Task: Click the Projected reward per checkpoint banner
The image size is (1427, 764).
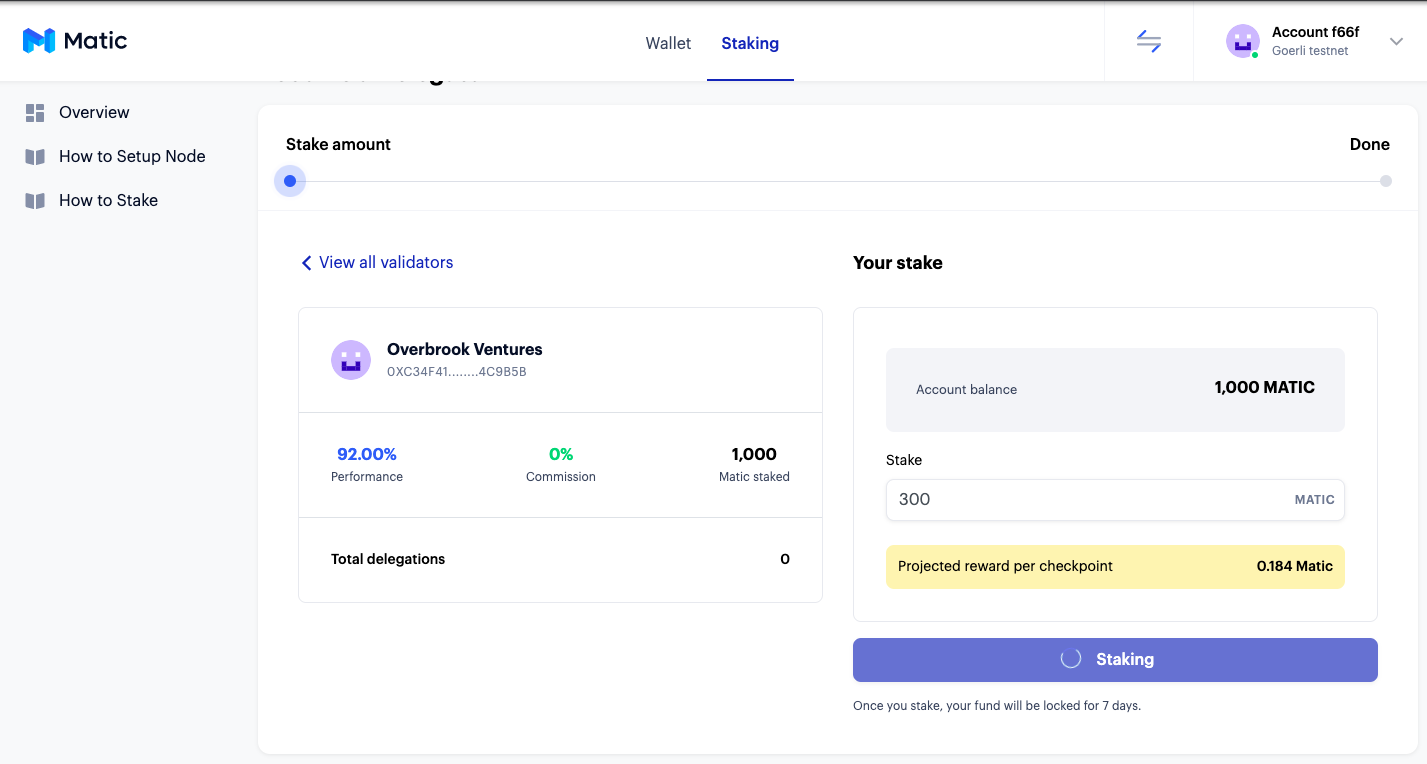Action: click(x=1115, y=567)
